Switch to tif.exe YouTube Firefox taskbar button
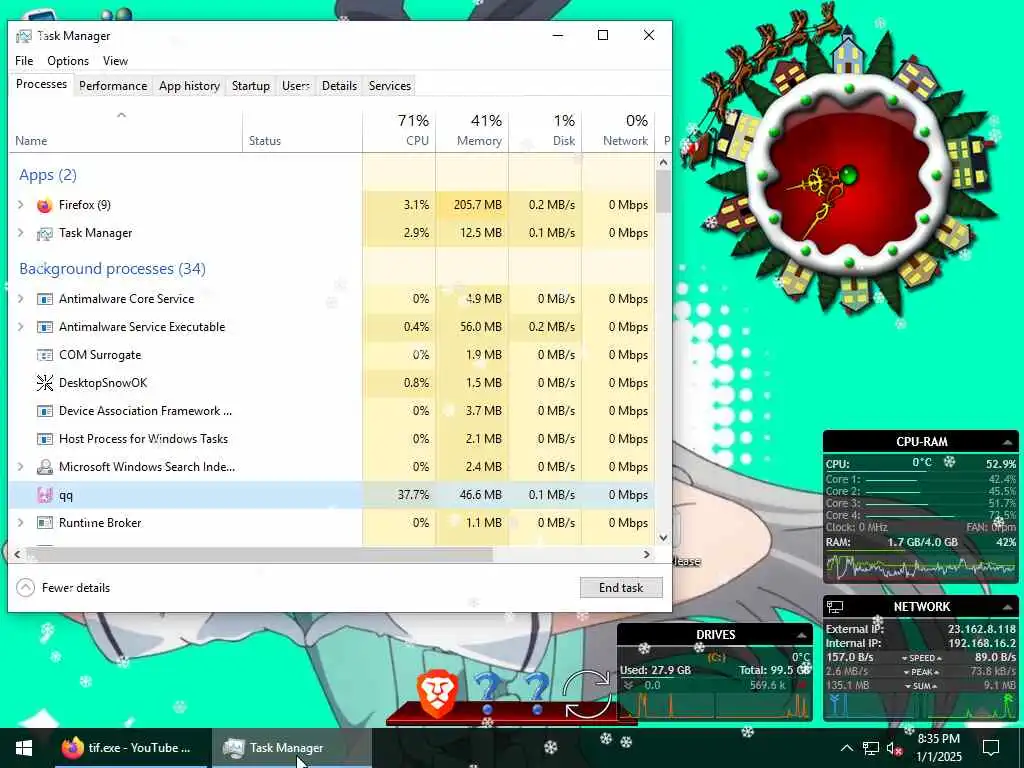 129,748
